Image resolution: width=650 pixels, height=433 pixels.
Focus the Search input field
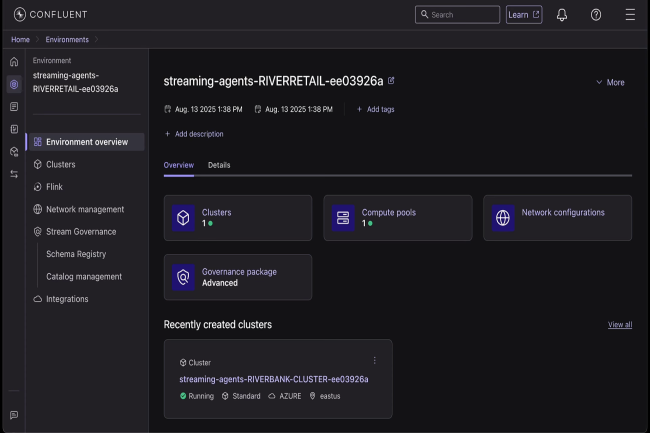458,15
